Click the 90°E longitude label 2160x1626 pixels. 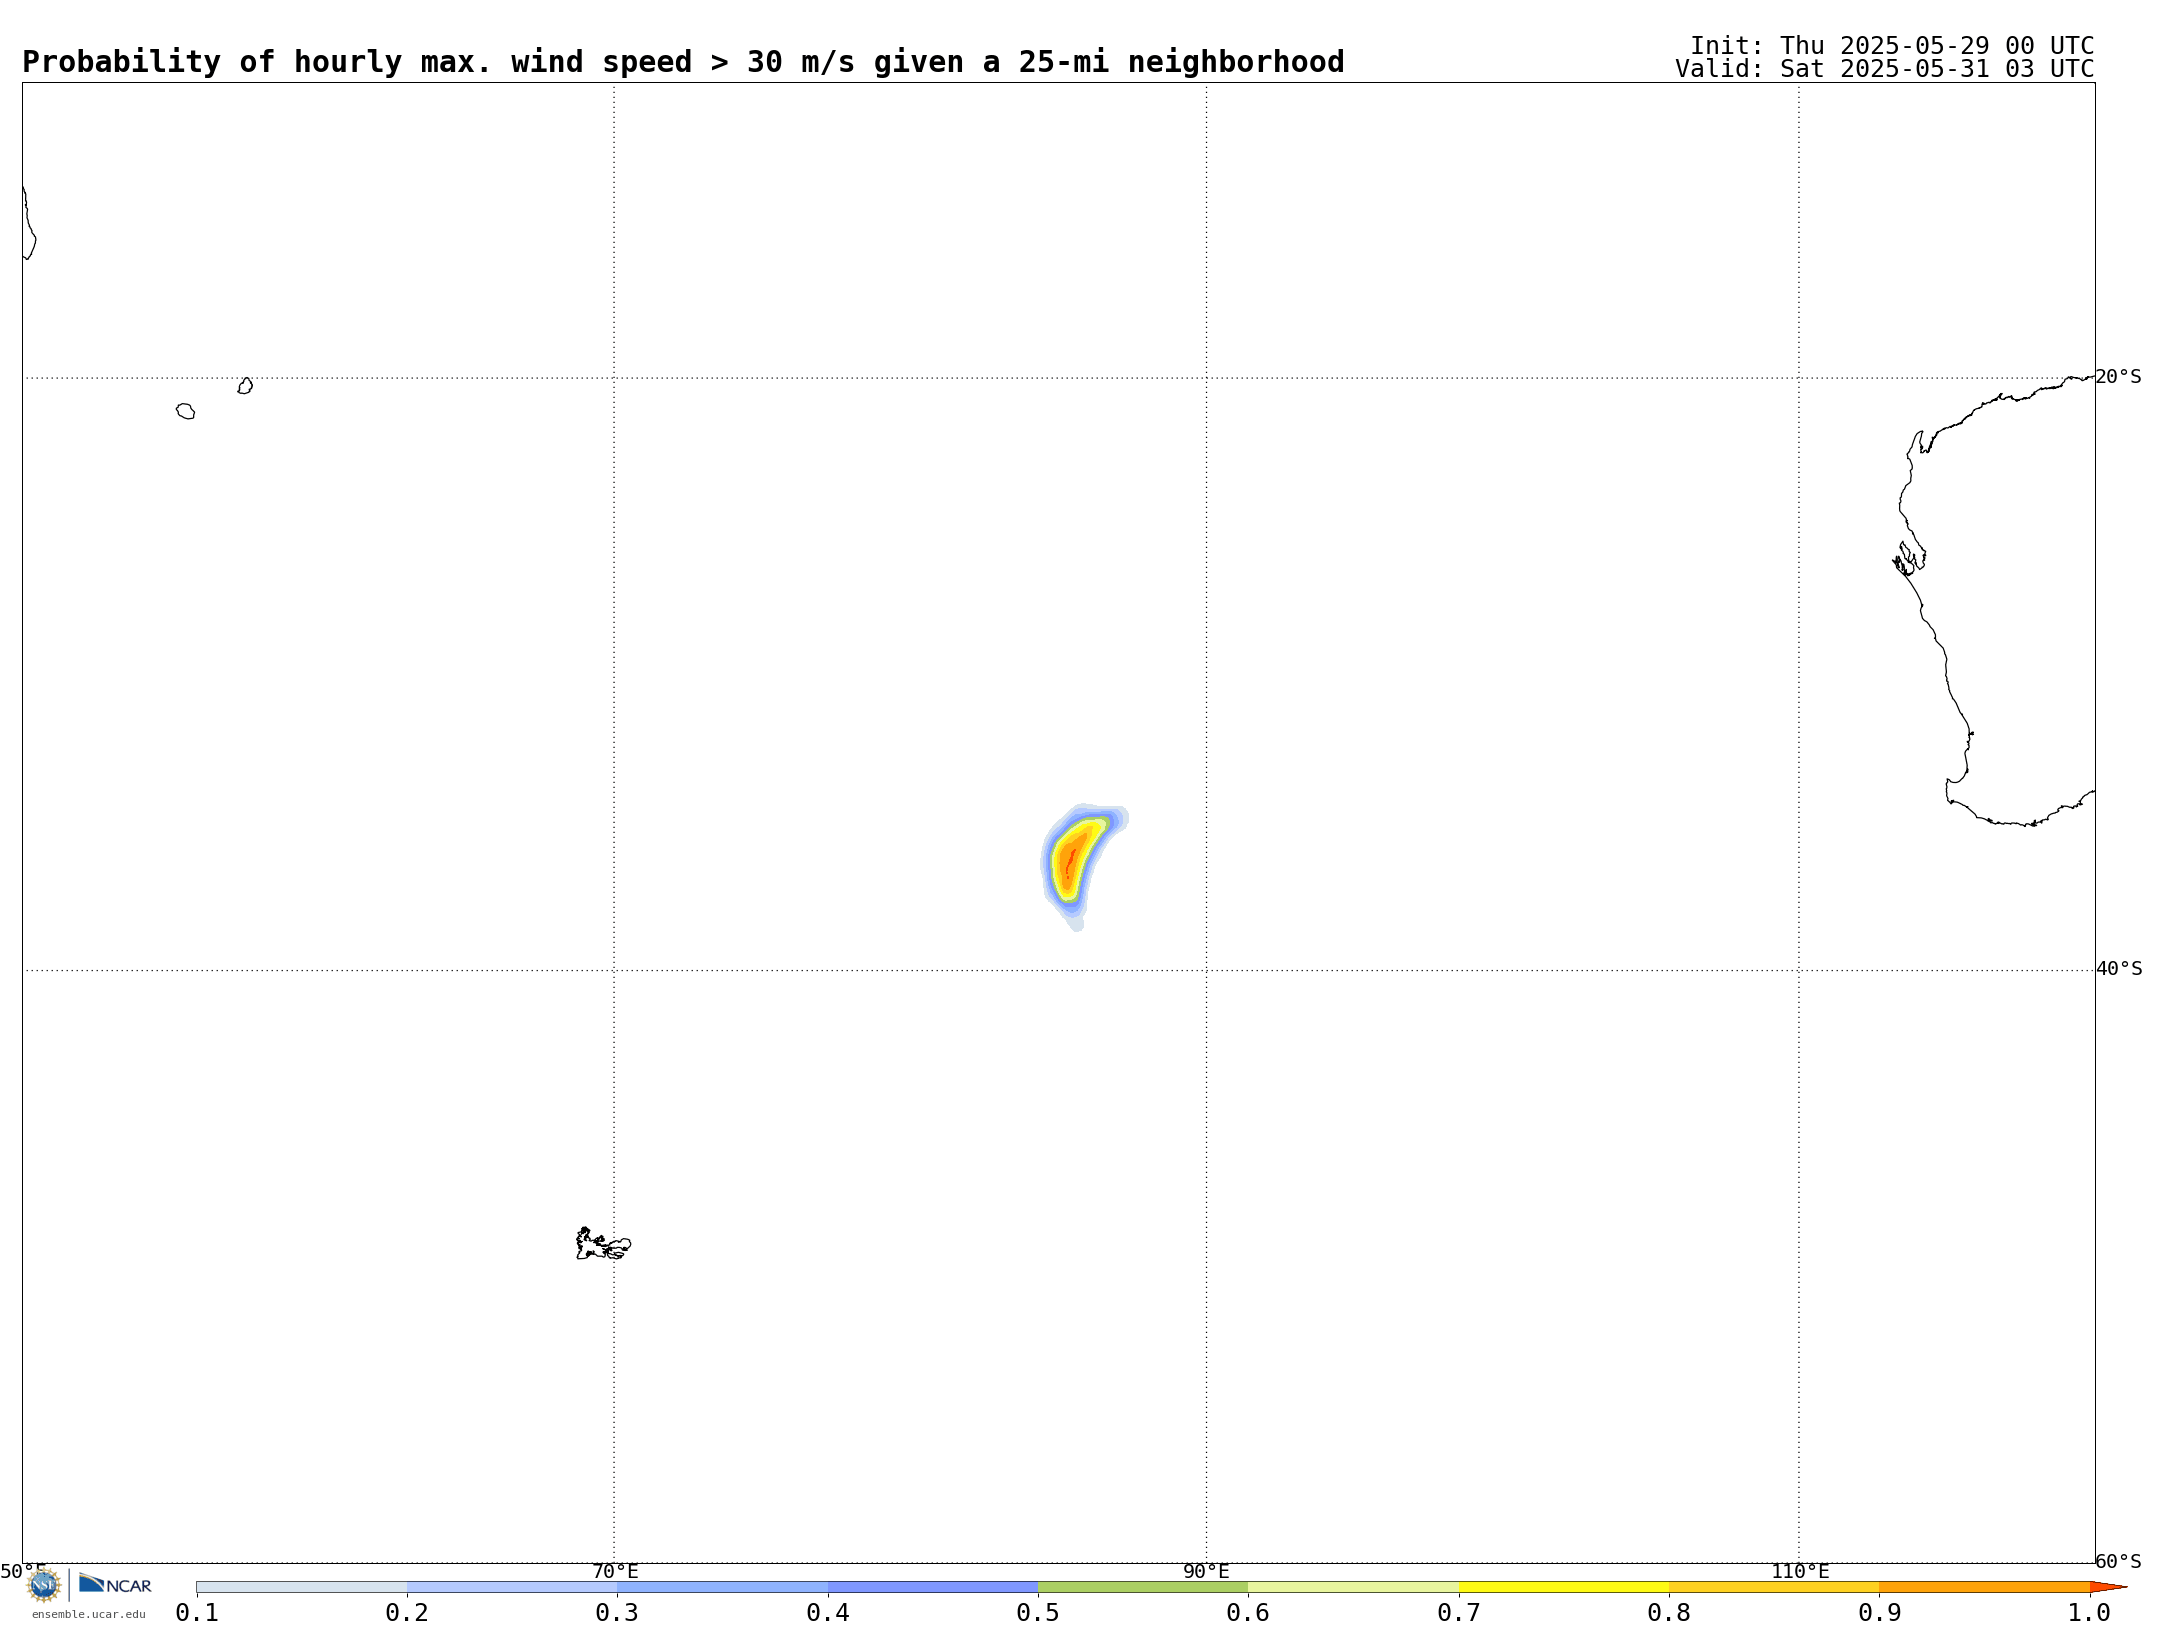1206,1572
